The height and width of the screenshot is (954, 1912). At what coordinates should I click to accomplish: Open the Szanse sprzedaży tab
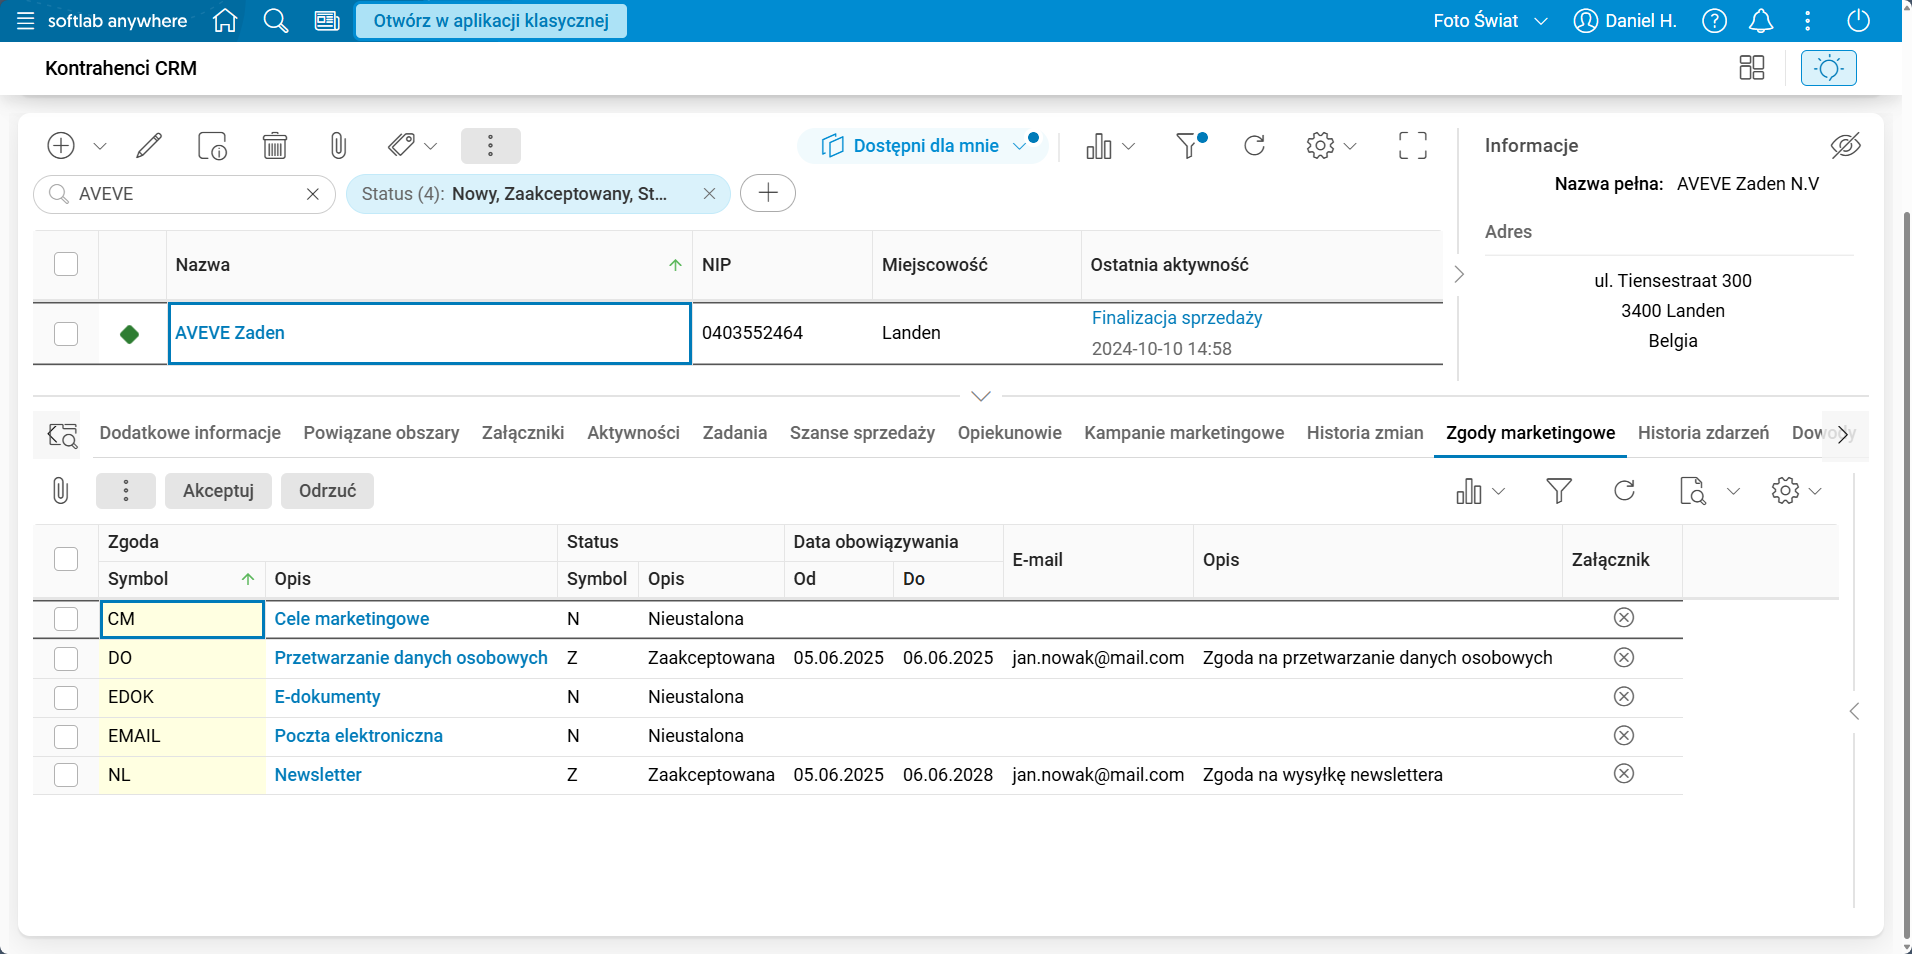click(862, 433)
